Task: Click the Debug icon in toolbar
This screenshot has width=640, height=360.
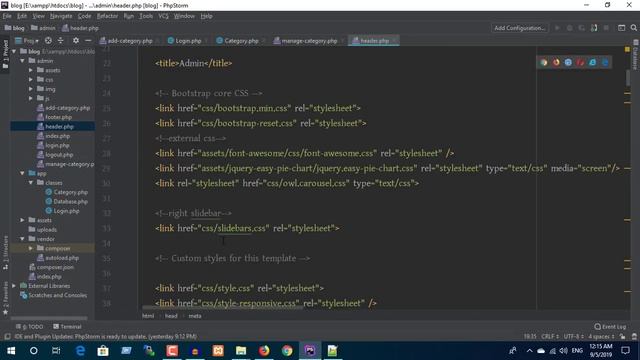Action: [x=569, y=28]
